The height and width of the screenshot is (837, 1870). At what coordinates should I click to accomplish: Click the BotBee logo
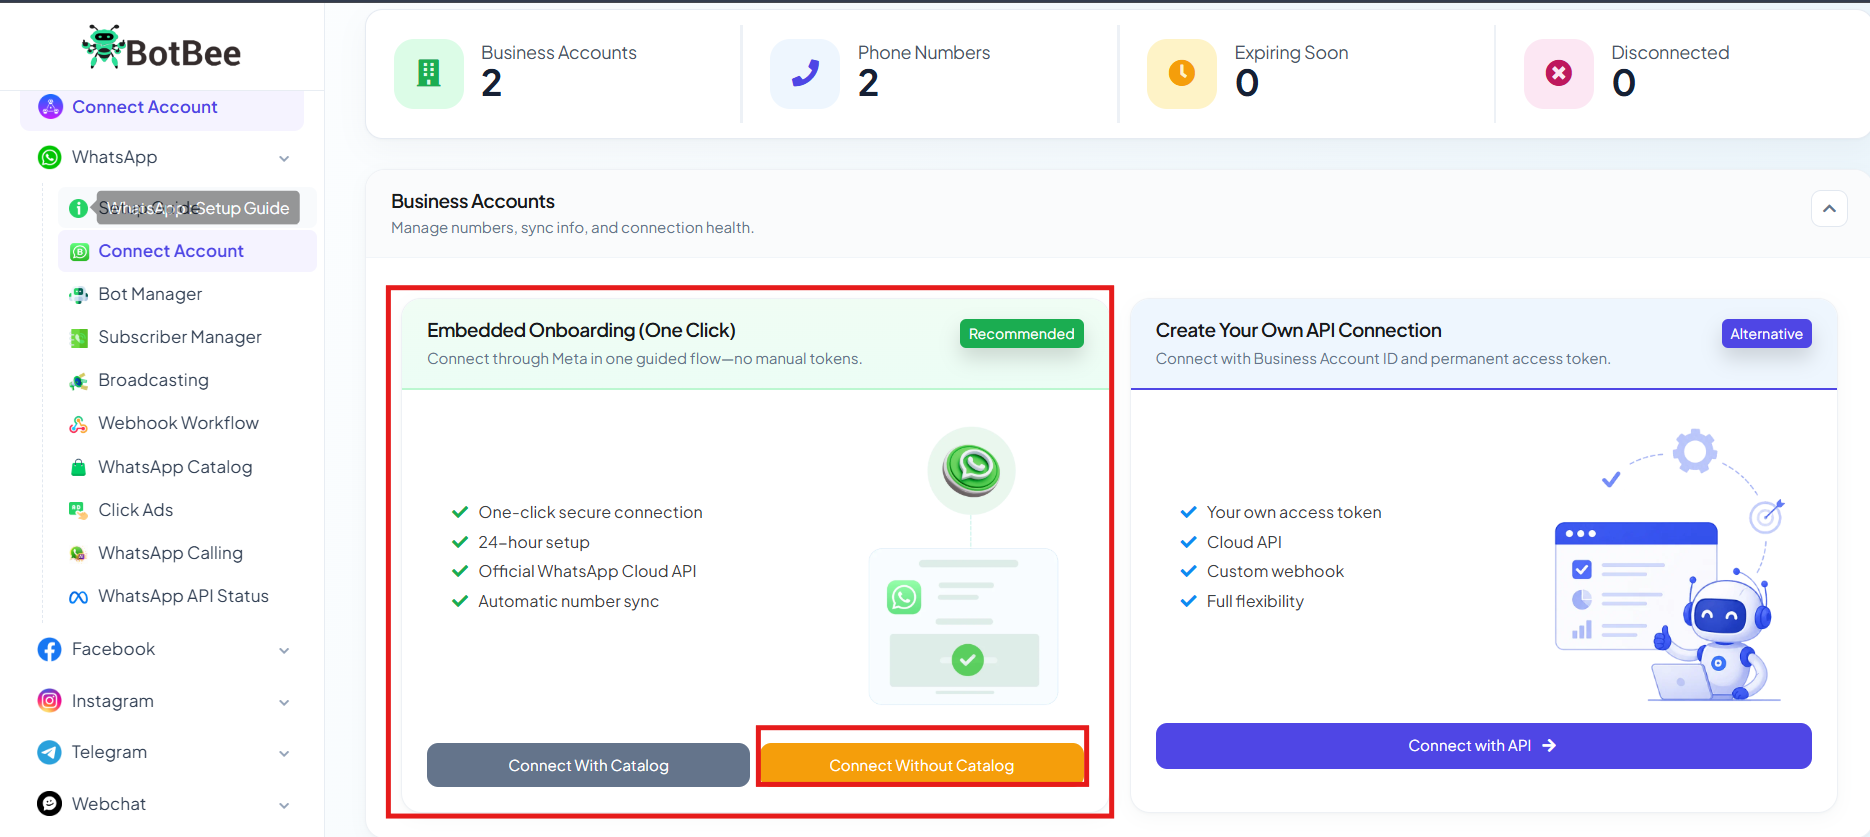click(x=162, y=49)
